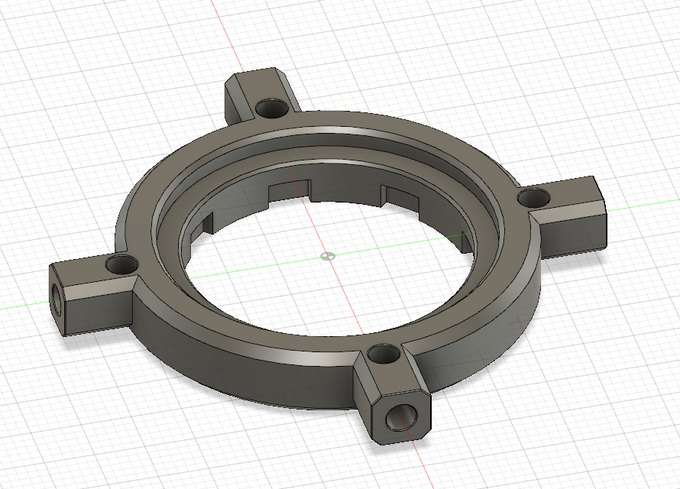680x489 pixels.
Task: Select the vertical hole in the rear lug
Action: coord(272,108)
